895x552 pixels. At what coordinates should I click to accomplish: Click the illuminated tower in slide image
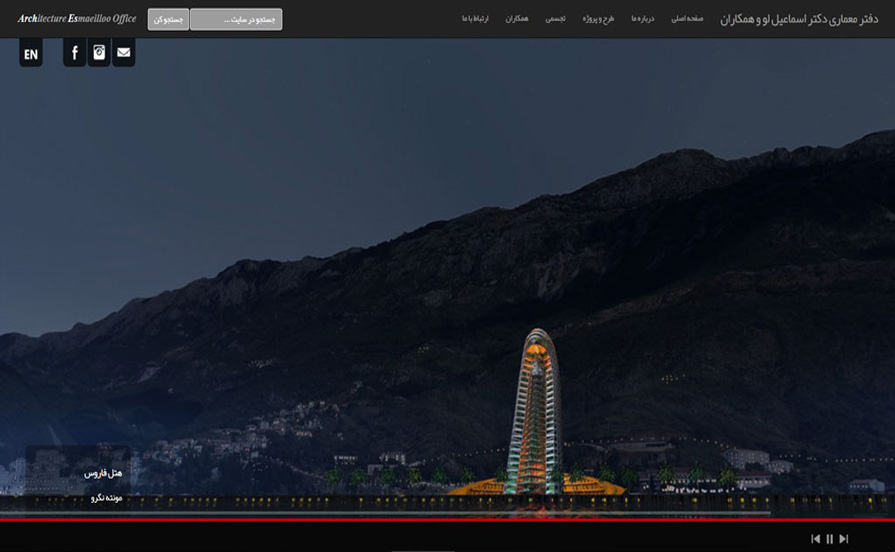(x=537, y=410)
